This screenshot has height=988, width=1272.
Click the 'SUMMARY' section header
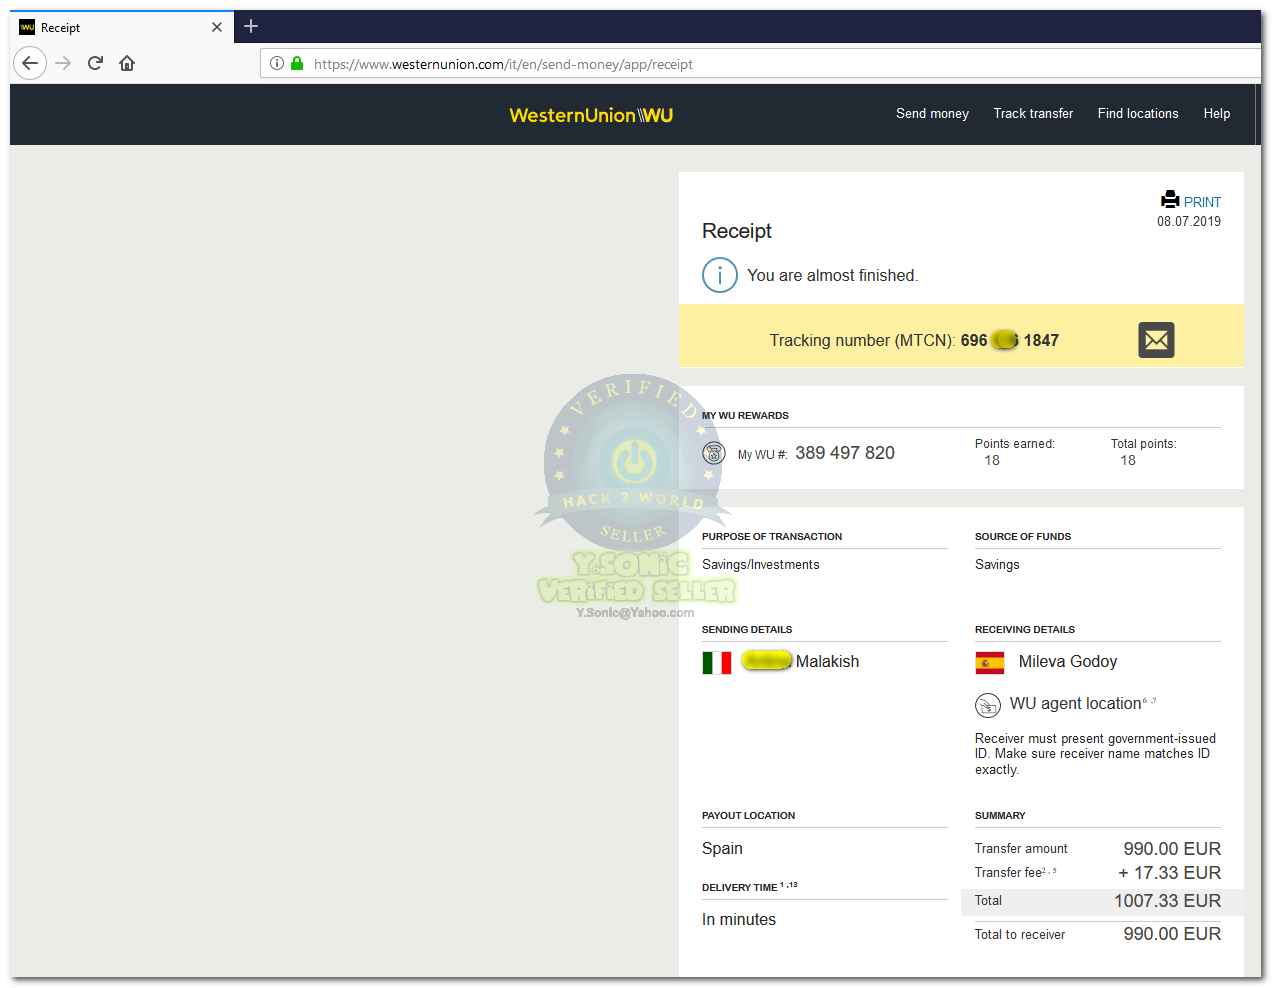(x=1000, y=816)
